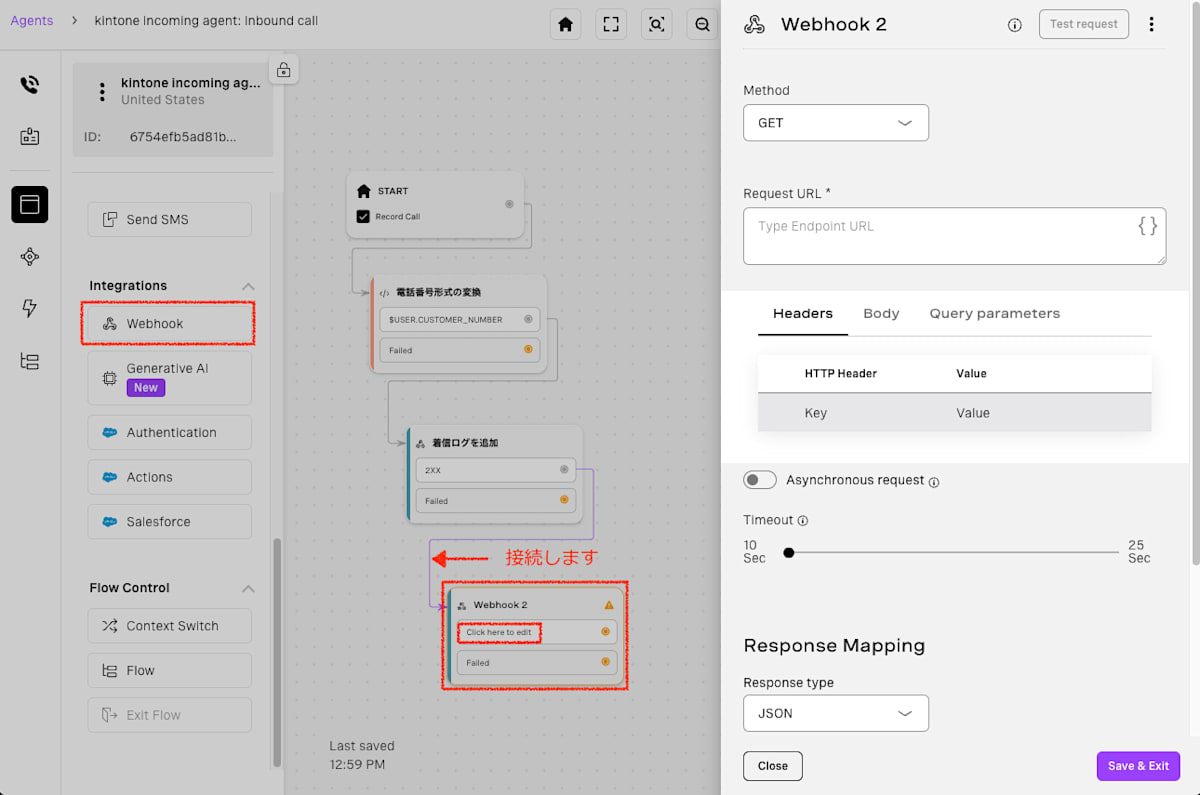The width and height of the screenshot is (1200, 795).
Task: Enable the Asynchronous request switch
Action: click(x=760, y=480)
